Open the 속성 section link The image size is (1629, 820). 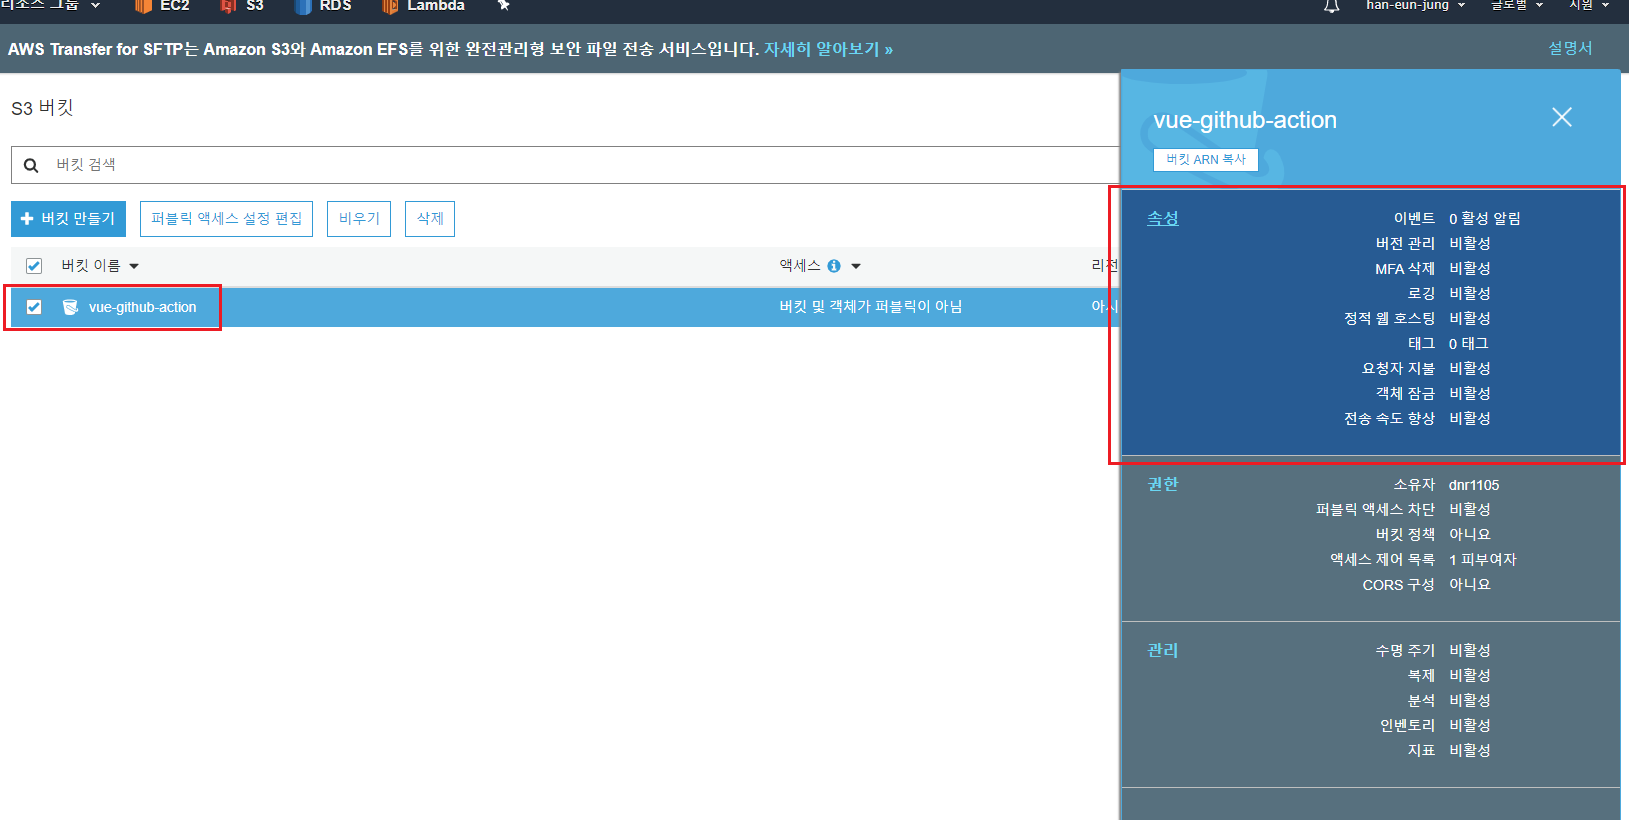pos(1162,218)
